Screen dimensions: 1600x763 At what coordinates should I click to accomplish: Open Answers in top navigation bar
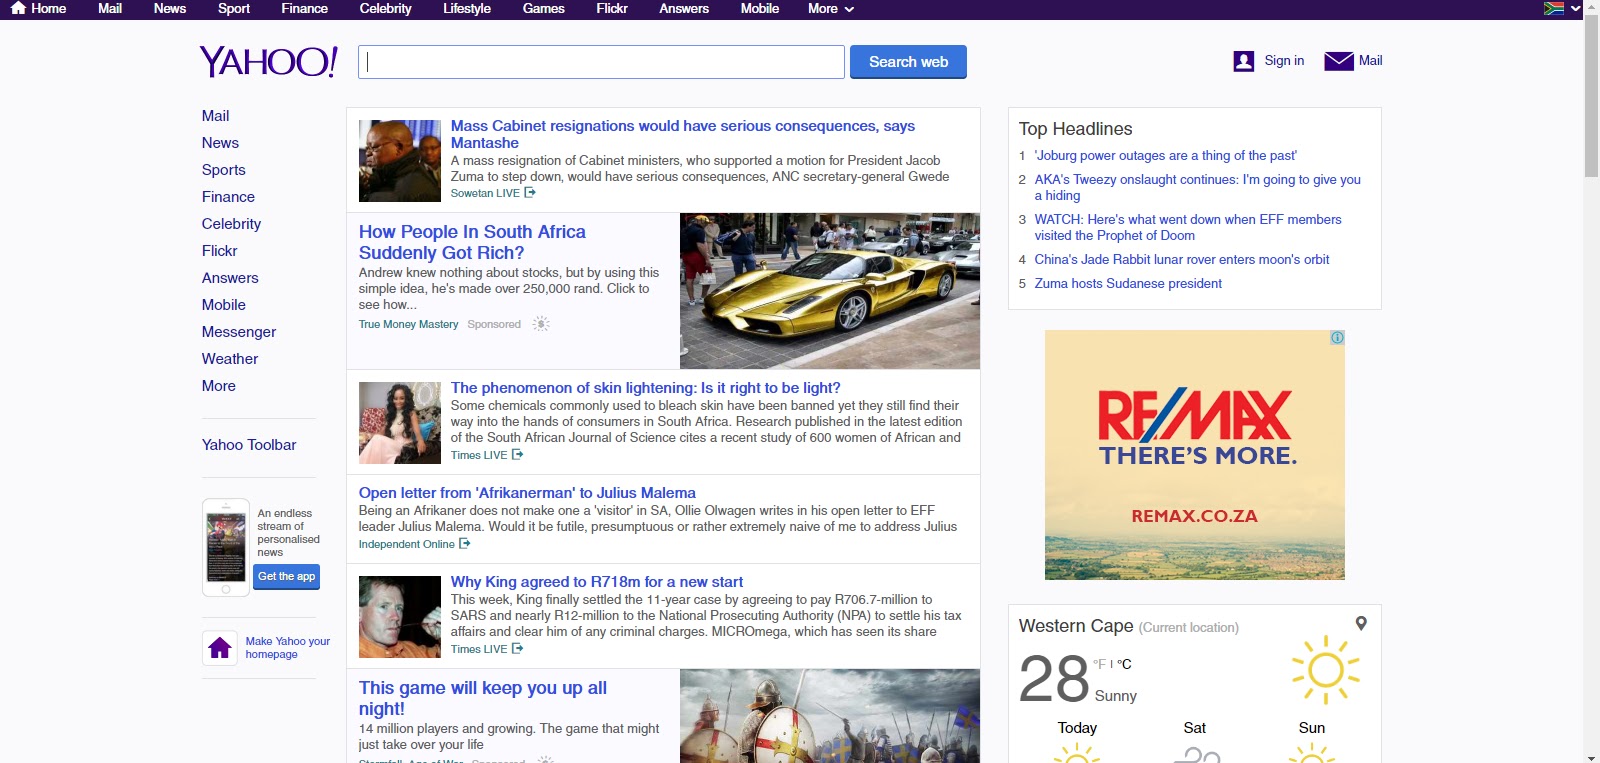pyautogui.click(x=684, y=8)
